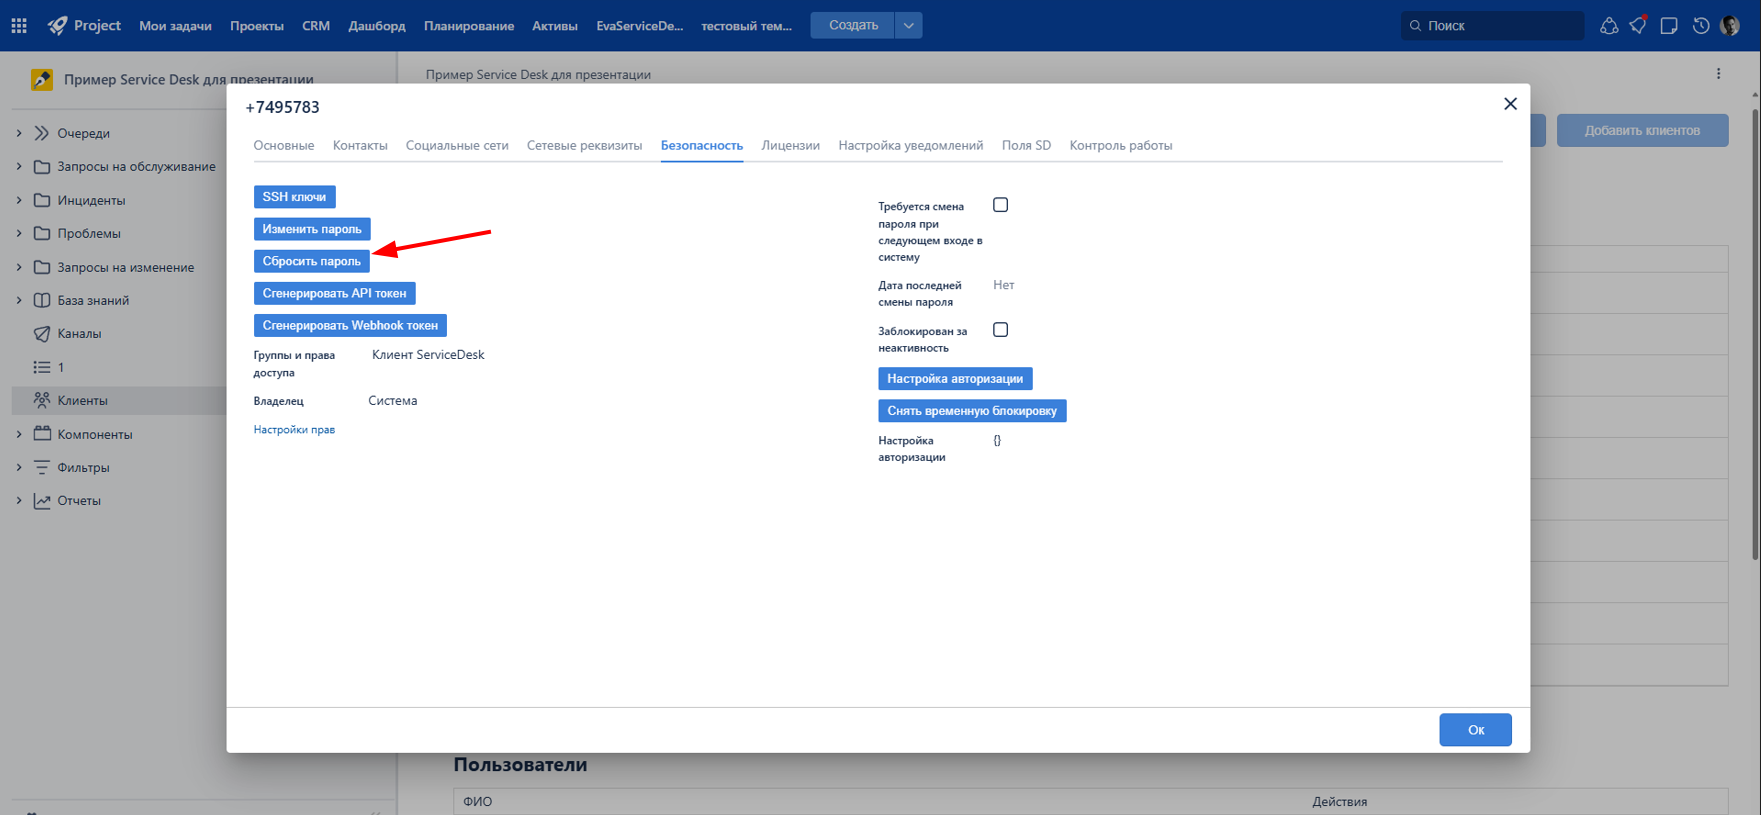
Task: Expand the Проблемы section
Action: point(19,233)
